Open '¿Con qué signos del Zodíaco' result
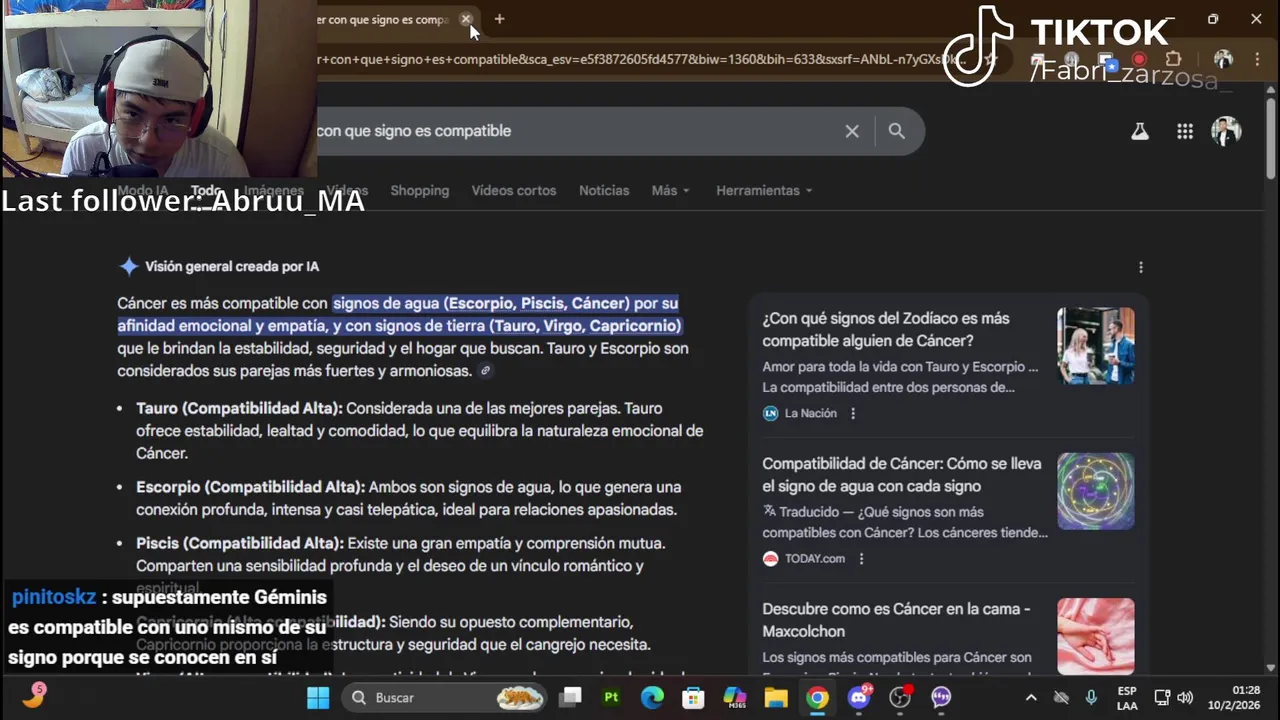1280x720 pixels. pos(885,329)
